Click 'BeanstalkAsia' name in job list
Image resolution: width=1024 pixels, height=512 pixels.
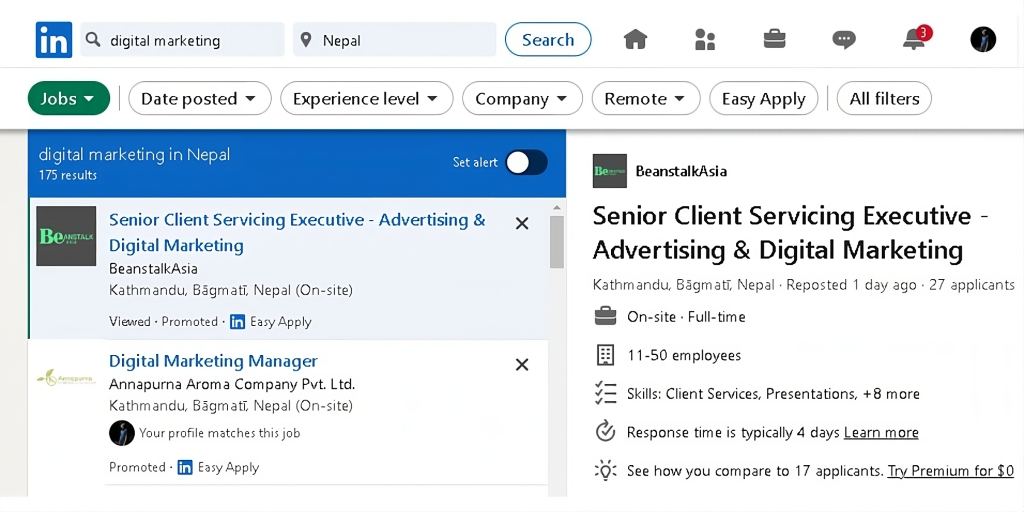click(153, 268)
